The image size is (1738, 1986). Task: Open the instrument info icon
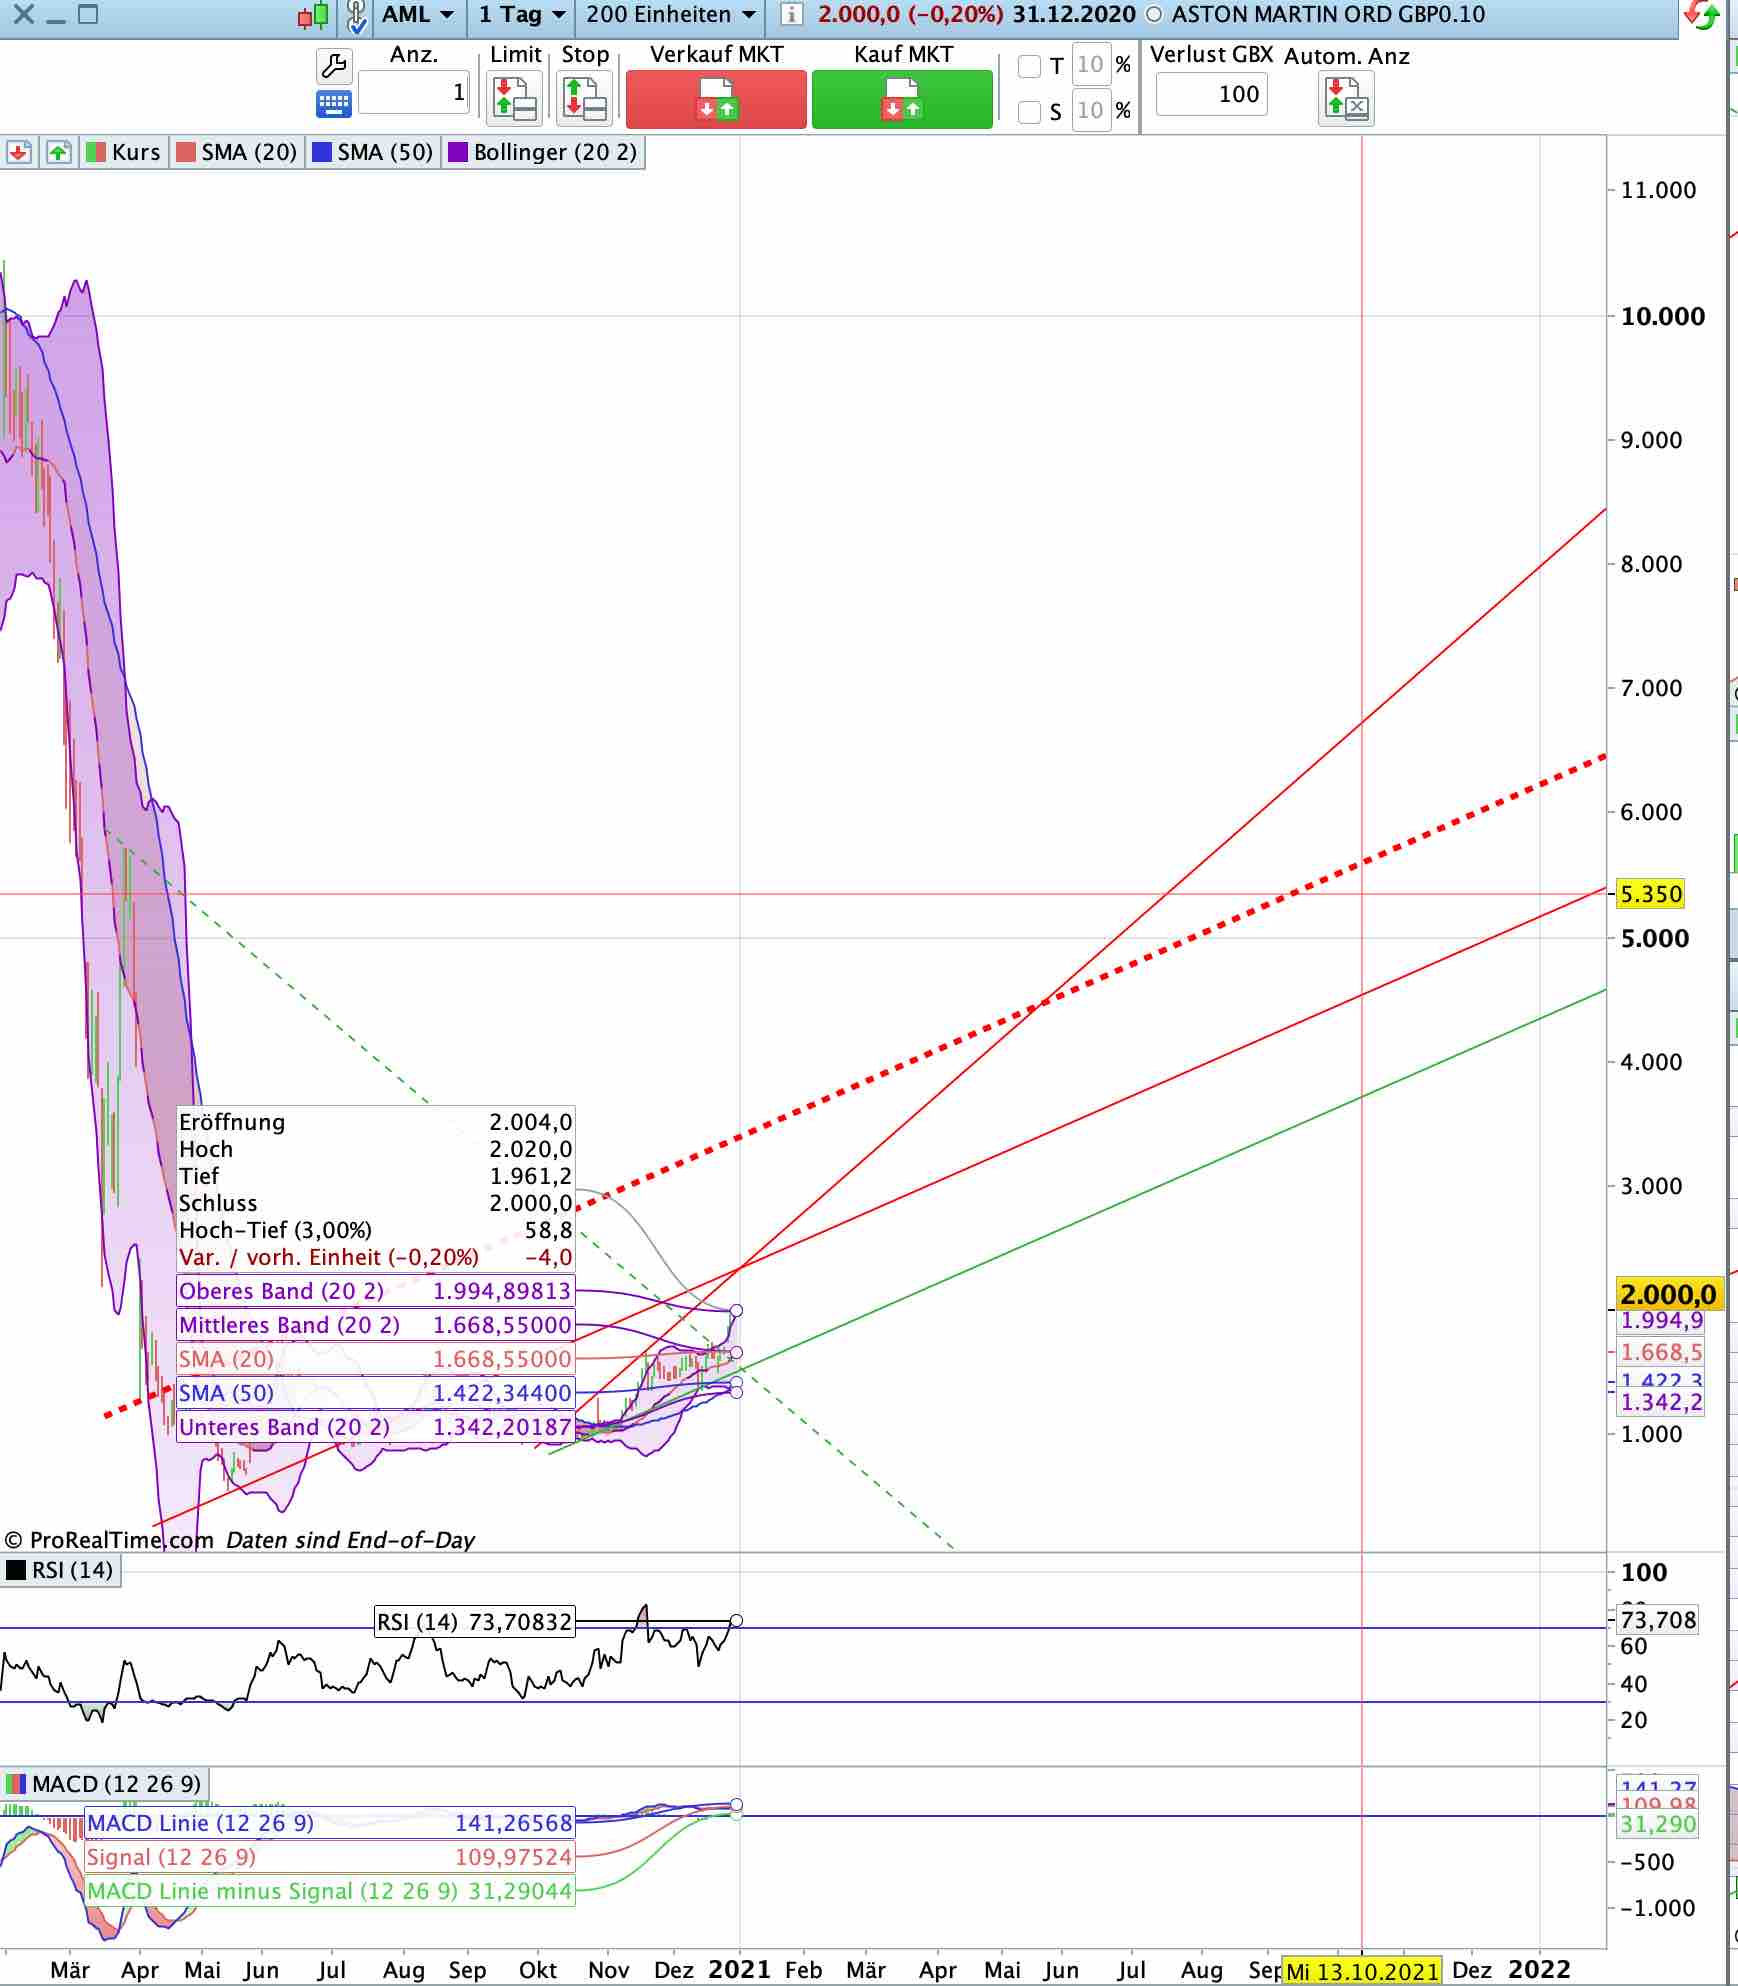click(791, 14)
